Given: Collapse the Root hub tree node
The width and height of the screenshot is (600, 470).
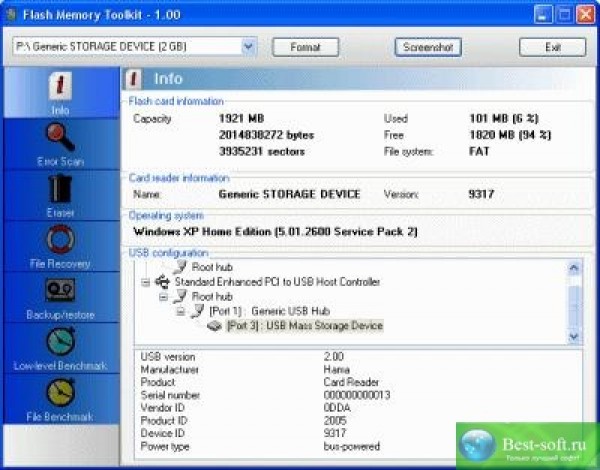Looking at the screenshot, I should pos(164,297).
